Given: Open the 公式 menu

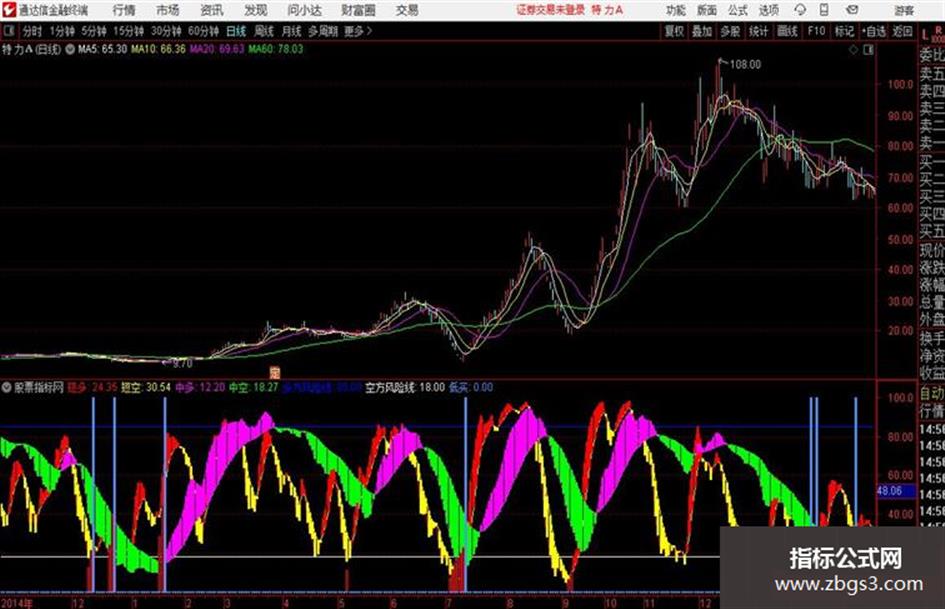Looking at the screenshot, I should (x=737, y=10).
